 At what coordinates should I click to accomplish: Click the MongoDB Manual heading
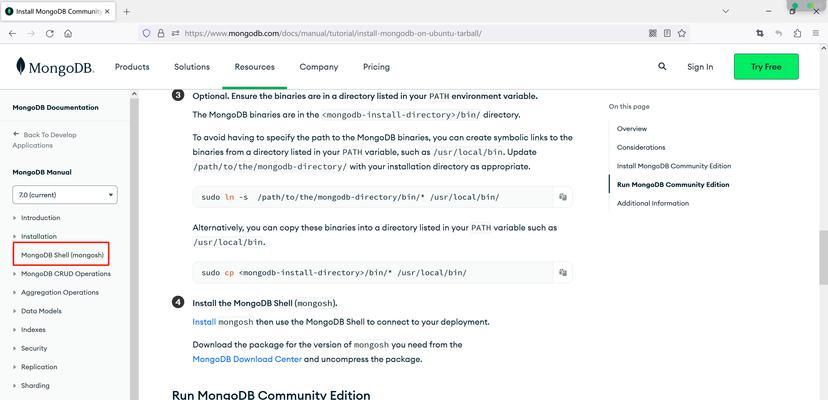42,172
